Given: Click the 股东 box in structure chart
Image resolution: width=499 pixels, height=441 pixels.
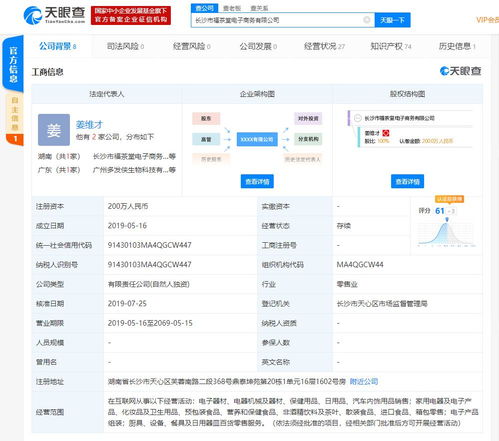Looking at the screenshot, I should [x=206, y=118].
